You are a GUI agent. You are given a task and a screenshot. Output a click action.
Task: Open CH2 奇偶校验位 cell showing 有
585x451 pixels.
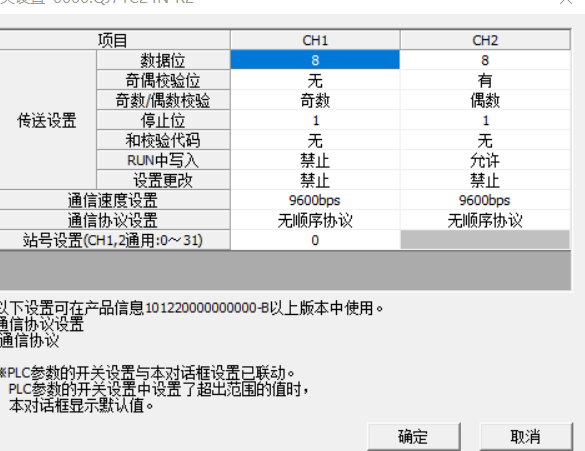[x=485, y=80]
